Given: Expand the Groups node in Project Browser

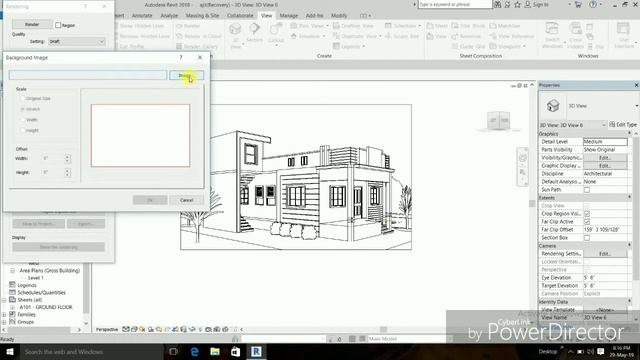Looking at the screenshot, I should [4, 322].
